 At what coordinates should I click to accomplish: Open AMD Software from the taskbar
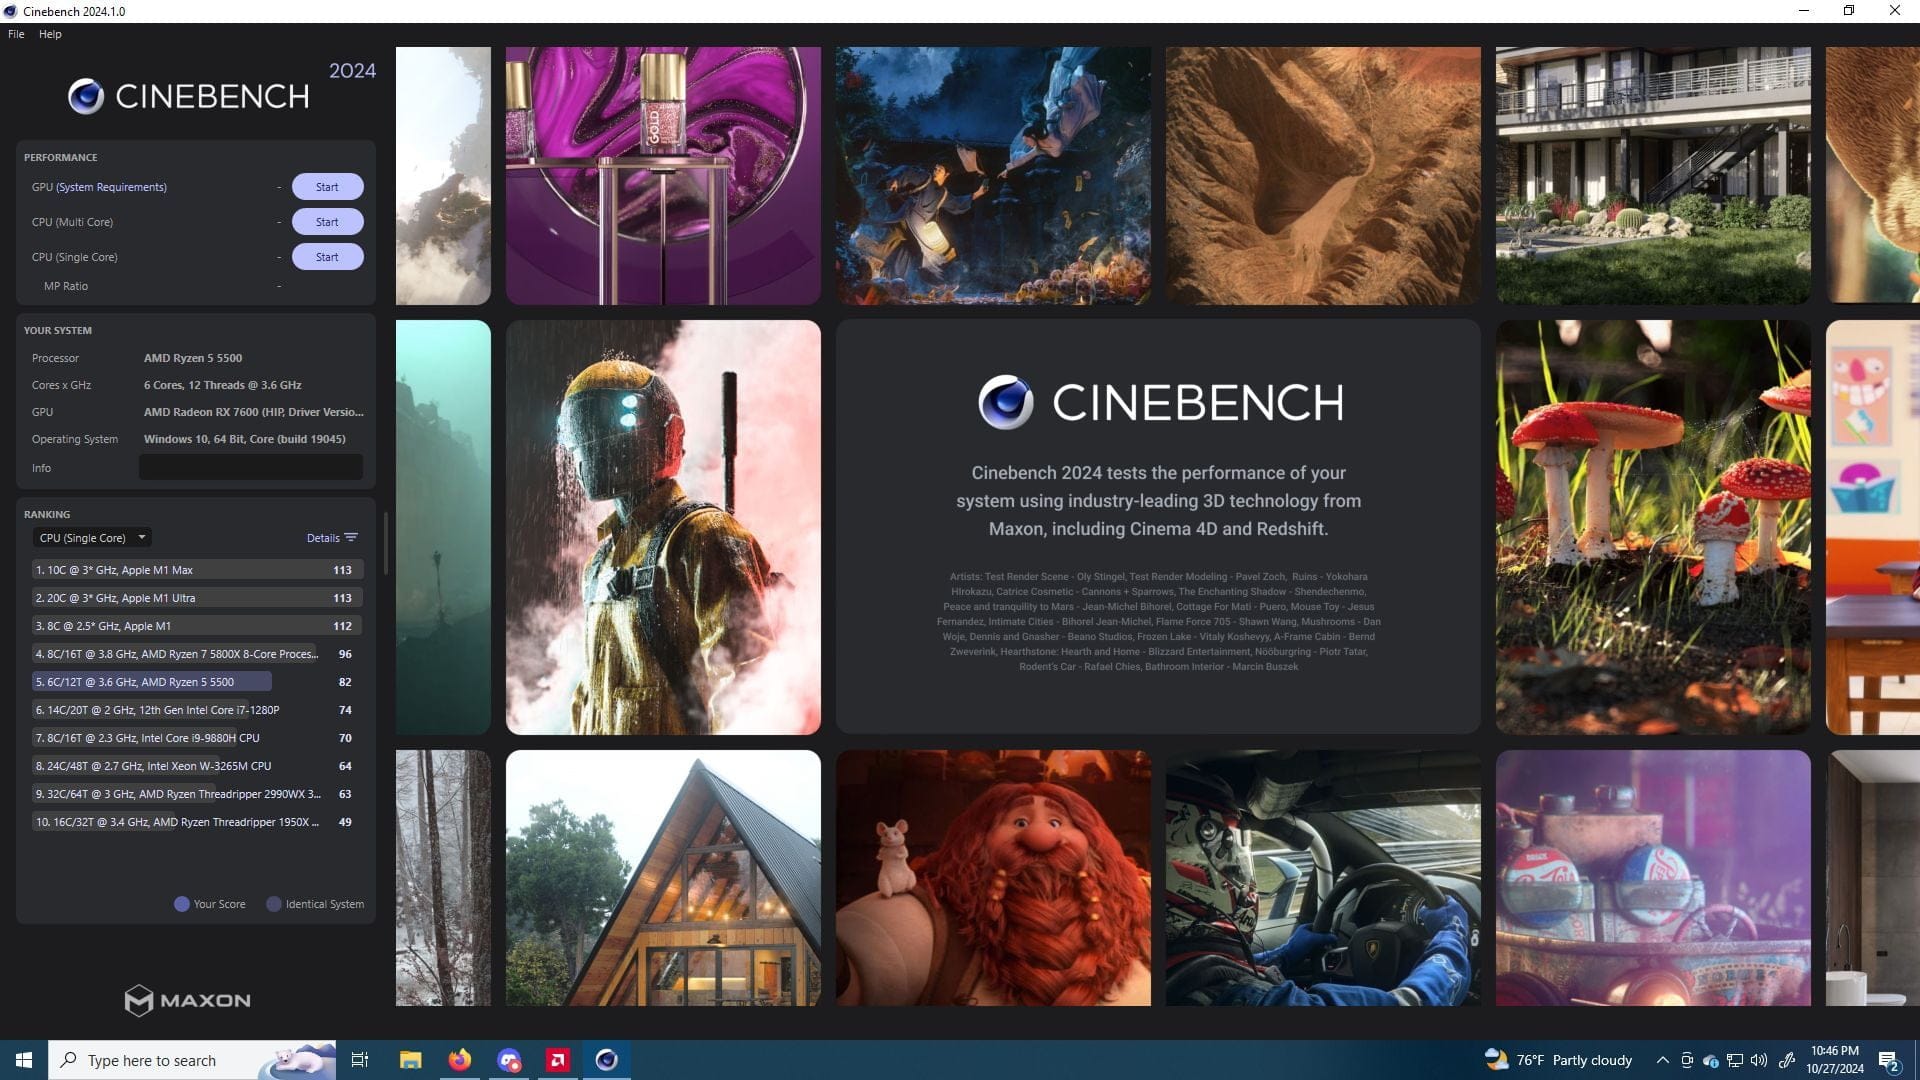pyautogui.click(x=558, y=1060)
